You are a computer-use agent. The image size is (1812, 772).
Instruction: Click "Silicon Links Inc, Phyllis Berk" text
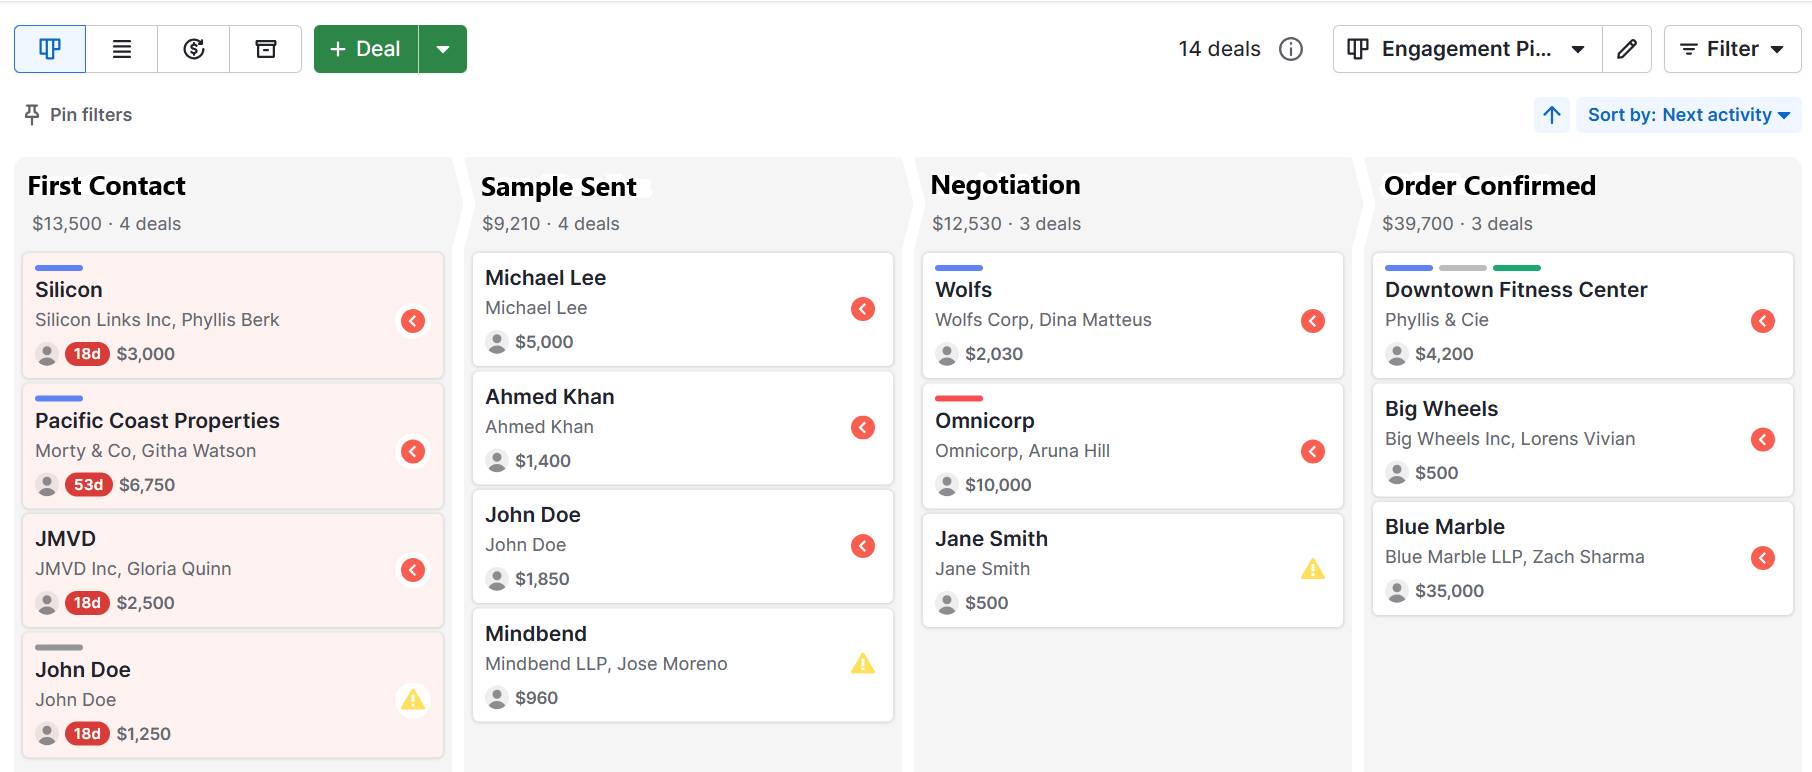tap(157, 320)
